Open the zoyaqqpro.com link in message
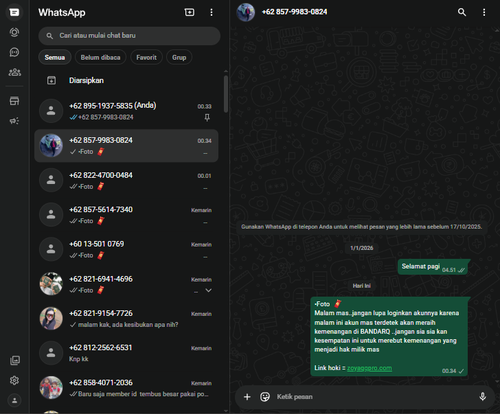 click(369, 368)
